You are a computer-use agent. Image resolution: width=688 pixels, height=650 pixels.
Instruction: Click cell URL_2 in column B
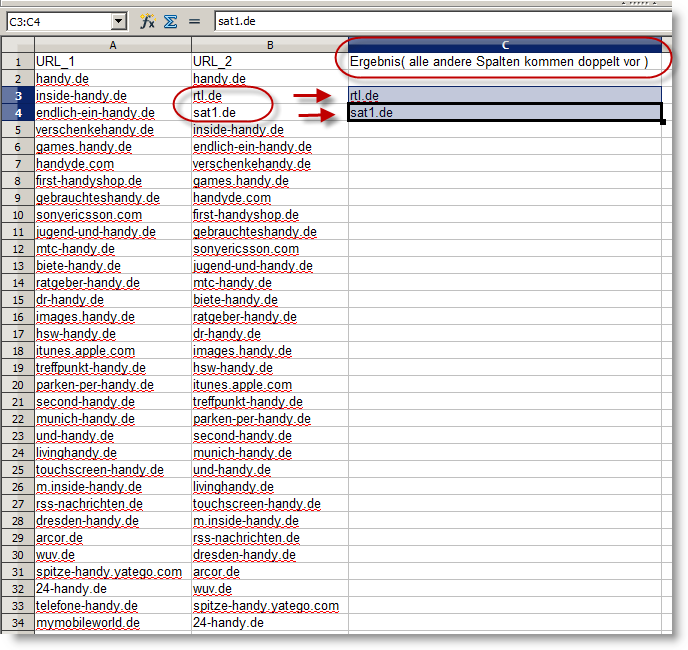tap(270, 61)
